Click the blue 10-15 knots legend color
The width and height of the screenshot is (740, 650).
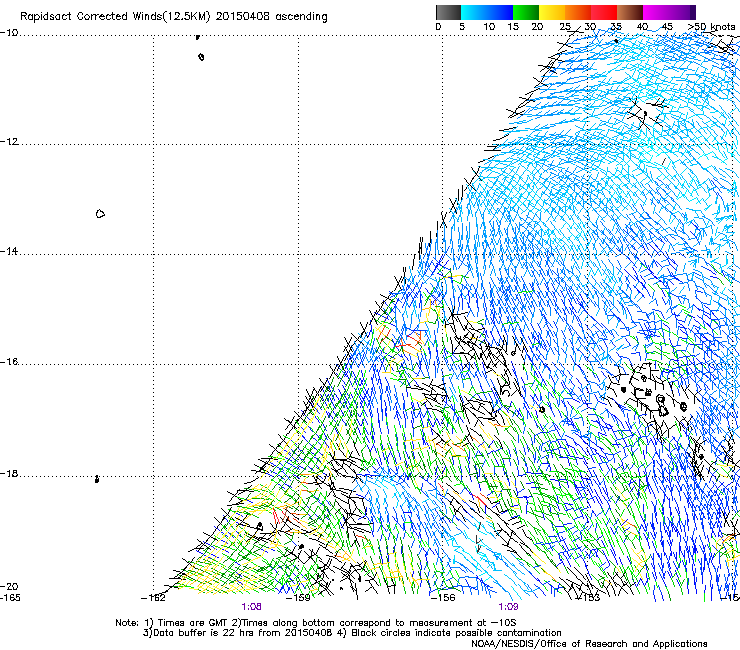(x=500, y=12)
